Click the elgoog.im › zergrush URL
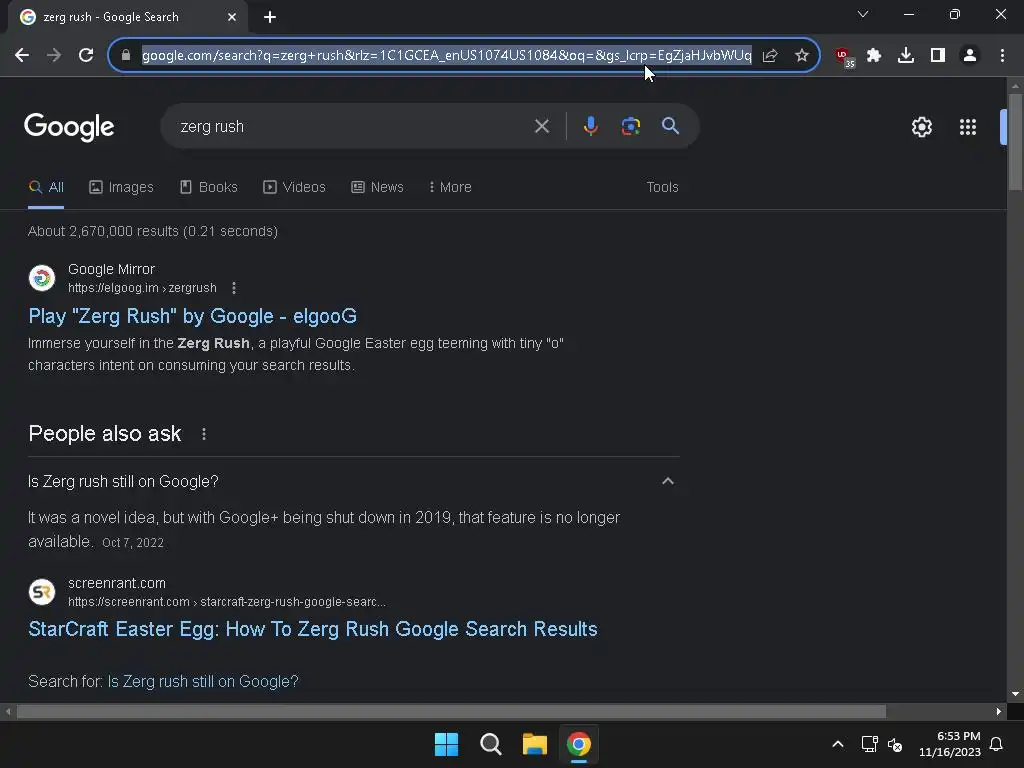 [142, 288]
